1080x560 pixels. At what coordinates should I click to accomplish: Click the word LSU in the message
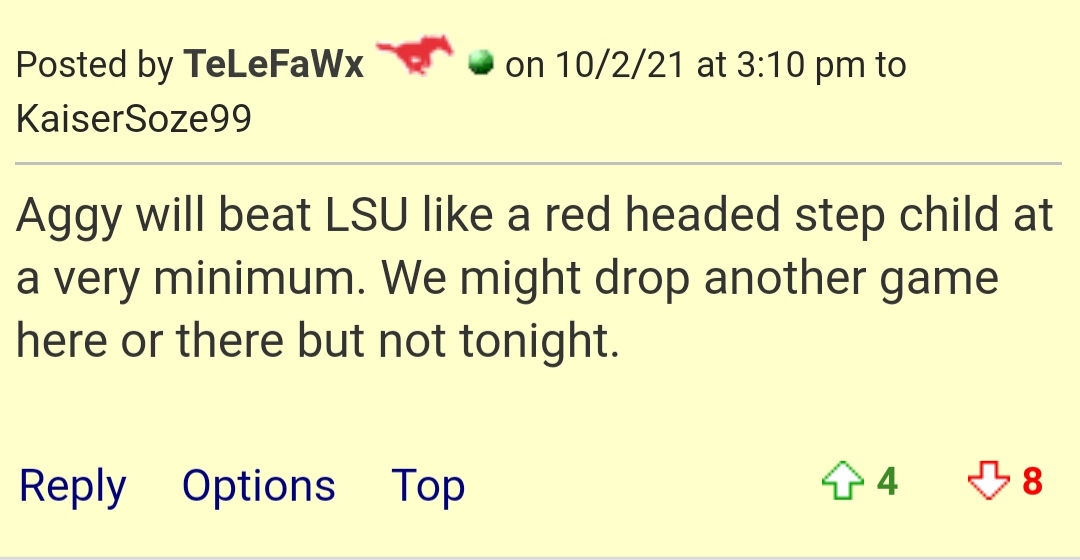point(366,214)
